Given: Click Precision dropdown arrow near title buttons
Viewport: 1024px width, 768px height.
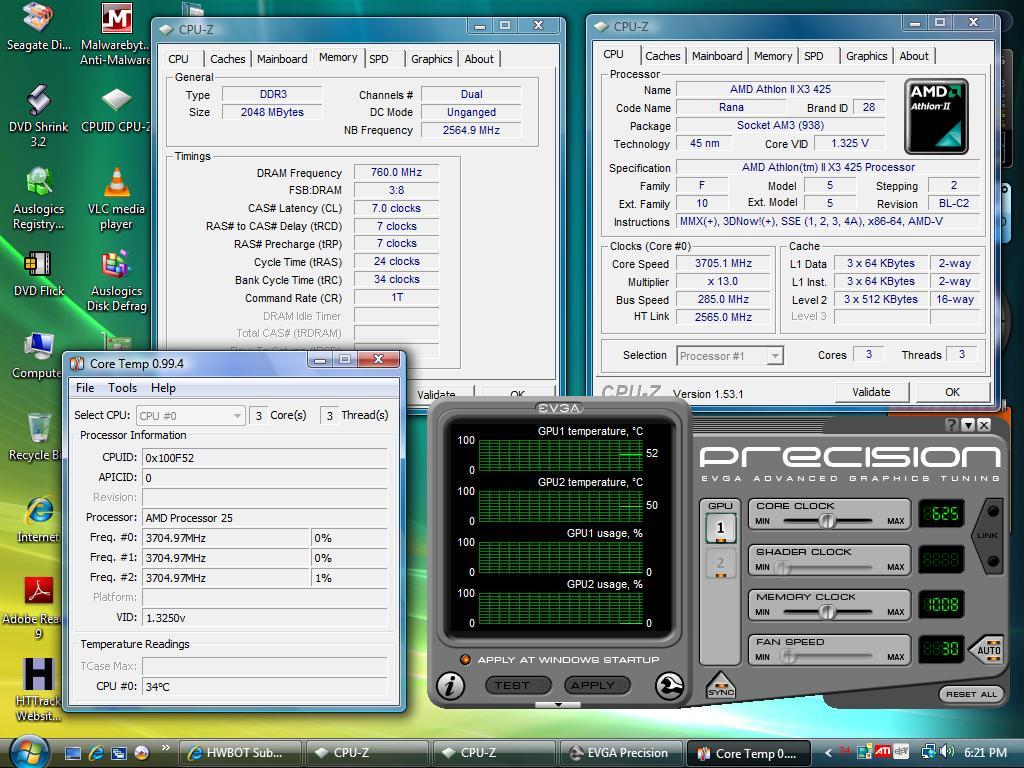Looking at the screenshot, I should coord(968,425).
